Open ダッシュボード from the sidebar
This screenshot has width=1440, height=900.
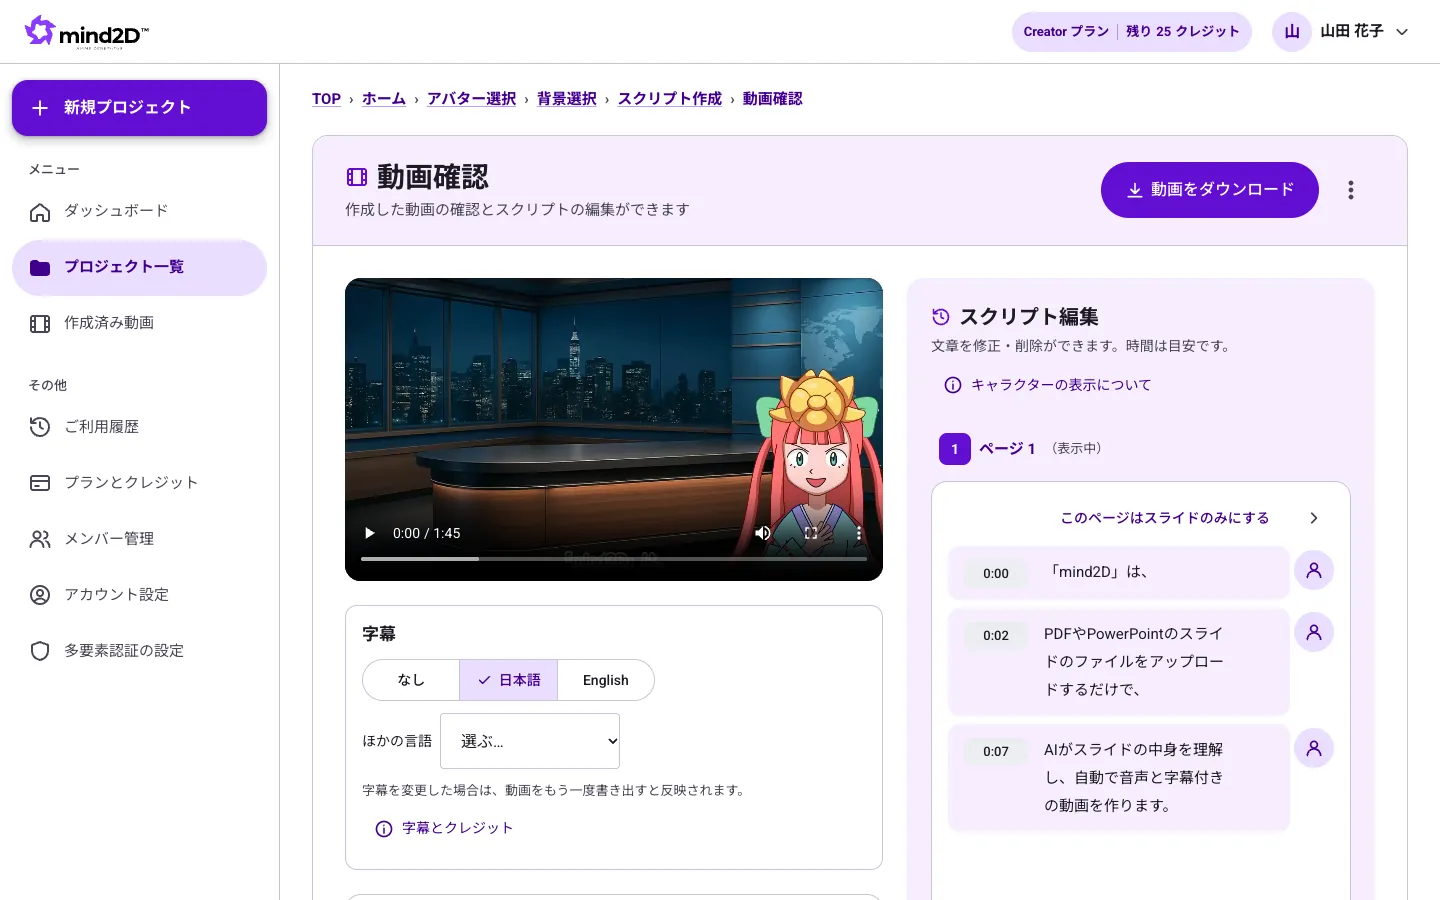point(139,211)
